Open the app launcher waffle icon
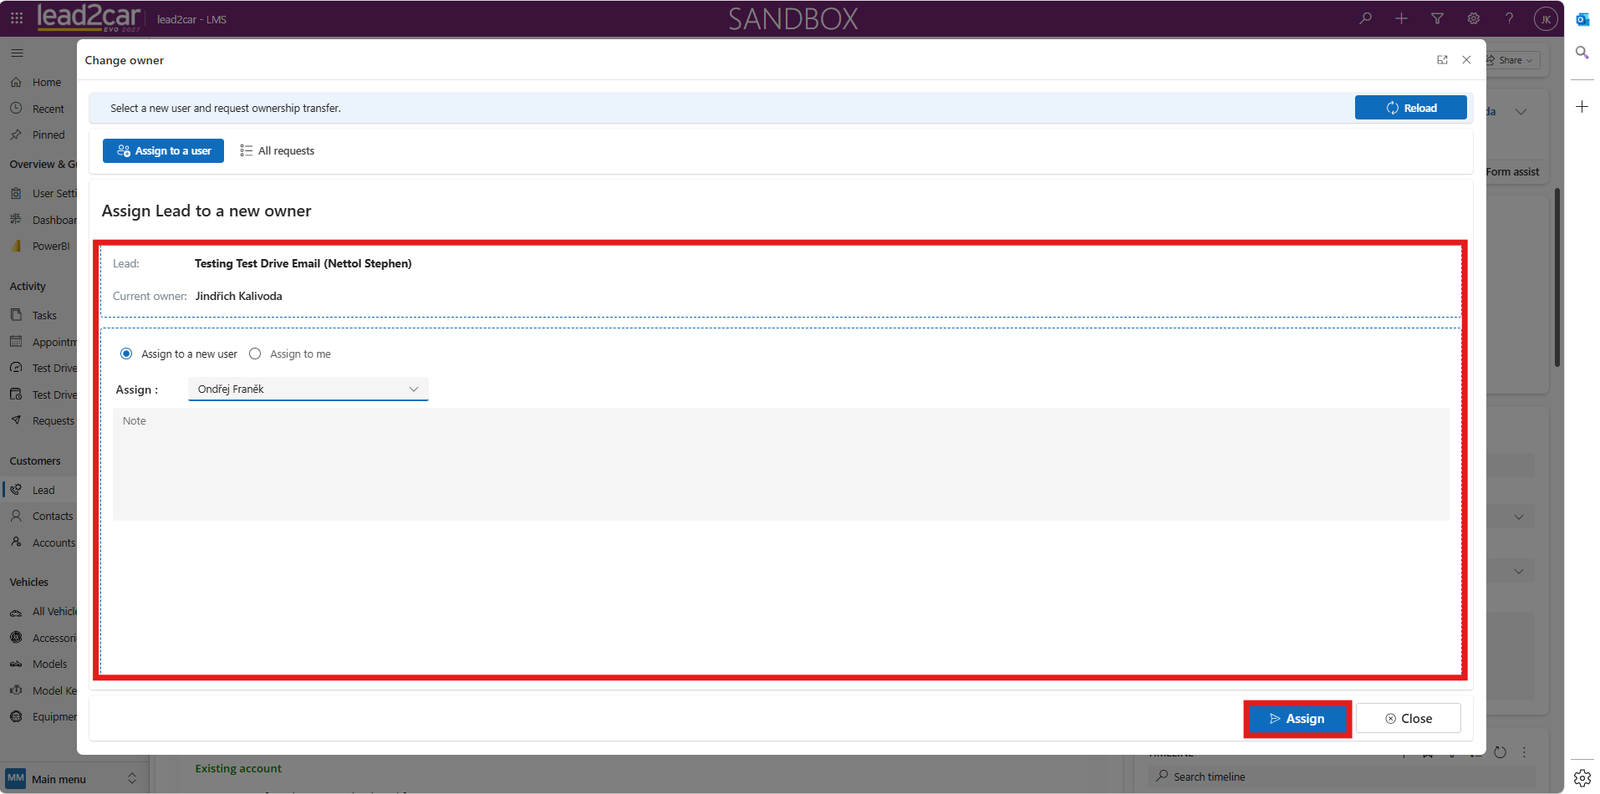Screen dimensions: 1600x794 [x=17, y=18]
